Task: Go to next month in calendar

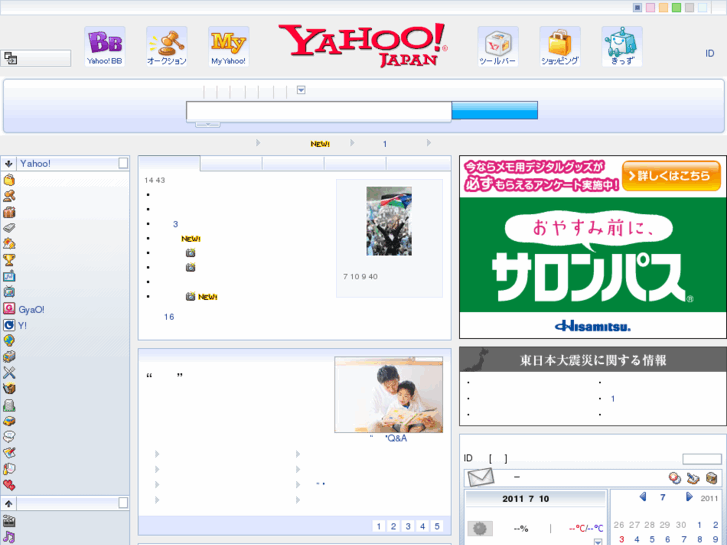Action: point(689,497)
